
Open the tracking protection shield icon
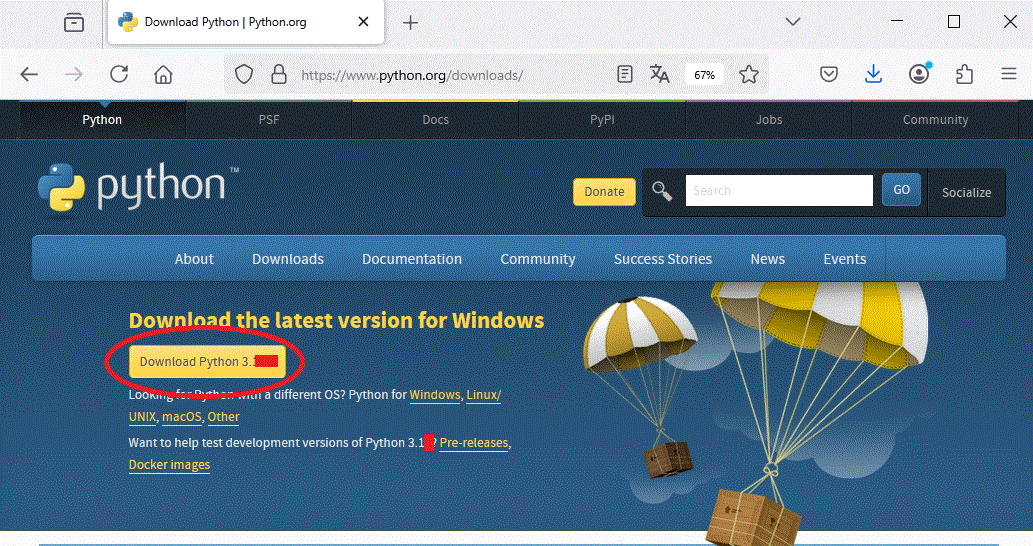pyautogui.click(x=244, y=74)
